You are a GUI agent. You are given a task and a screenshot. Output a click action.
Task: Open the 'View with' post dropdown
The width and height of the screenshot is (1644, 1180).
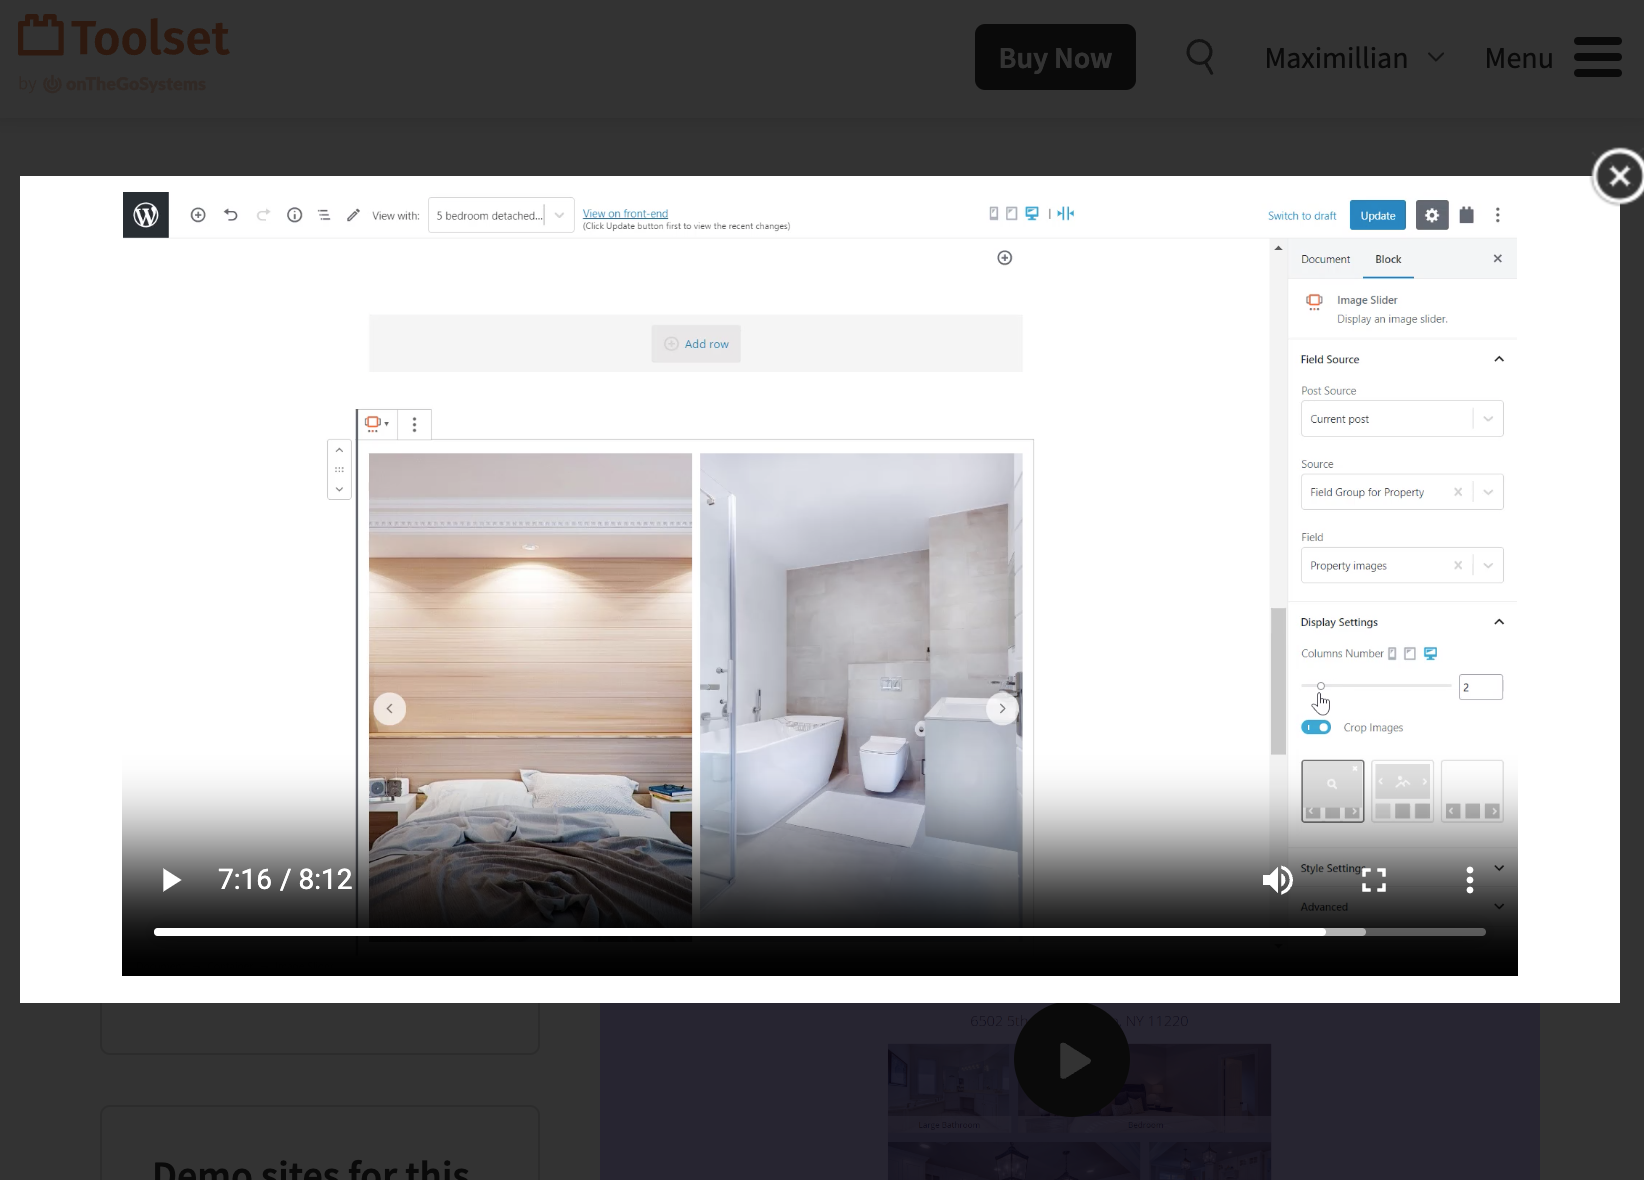501,215
